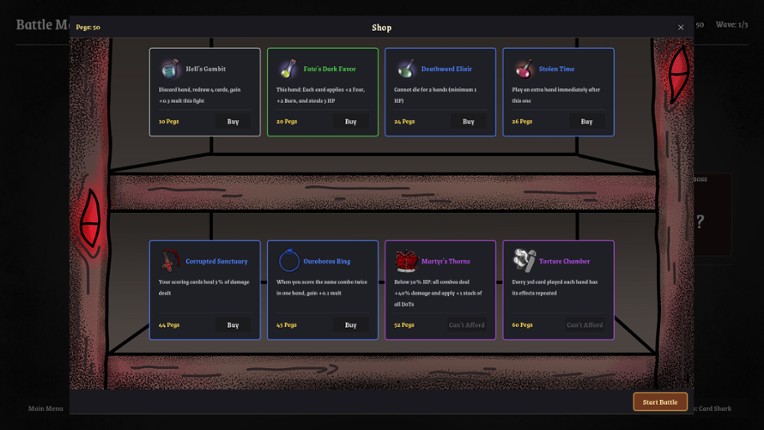Screen dimensions: 764x430
Task: Buy the Ouroboros Ring
Action: coord(351,325)
